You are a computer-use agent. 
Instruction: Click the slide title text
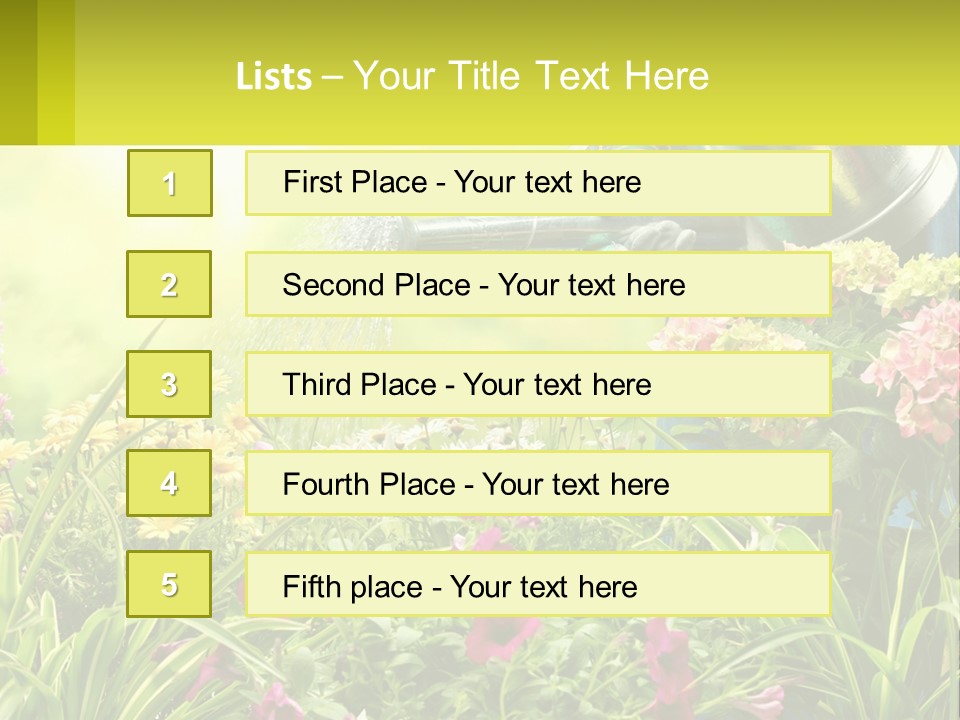pos(472,76)
